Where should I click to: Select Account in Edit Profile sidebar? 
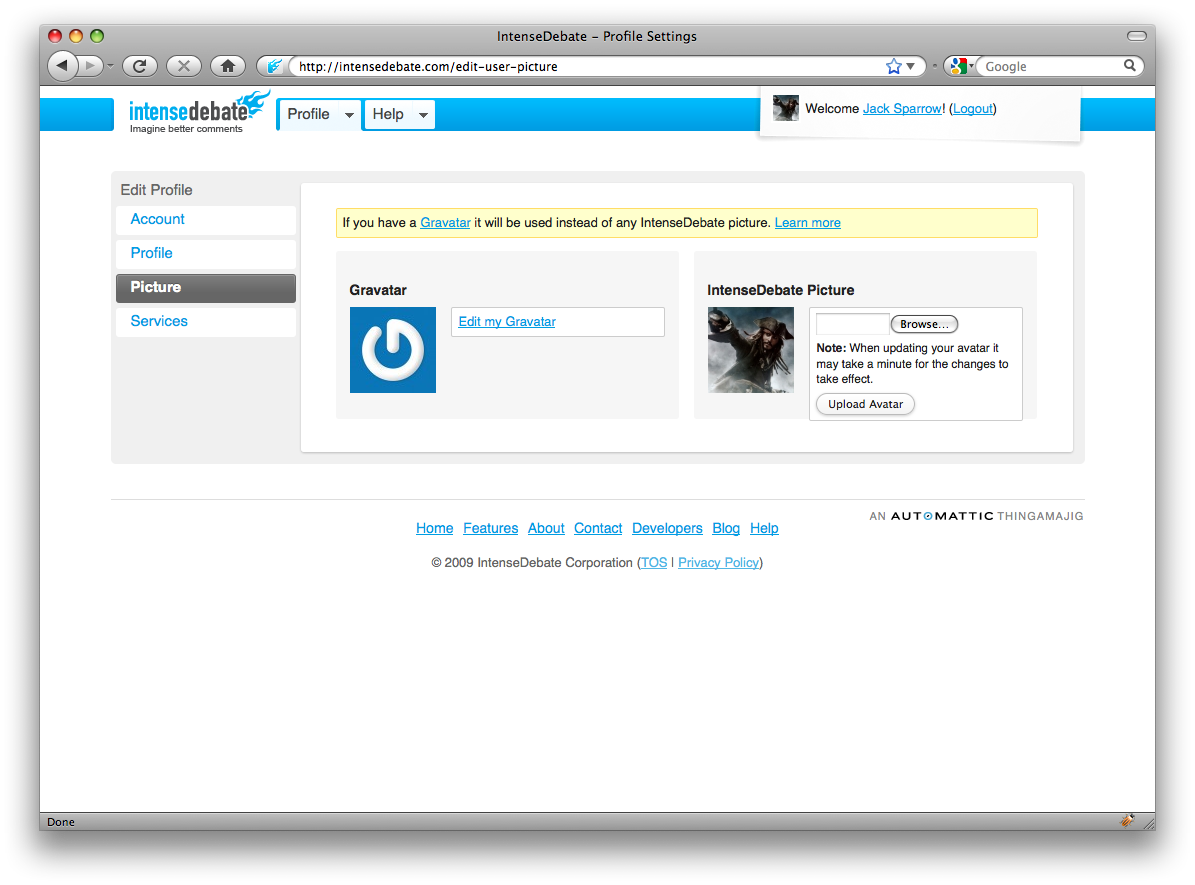click(158, 220)
